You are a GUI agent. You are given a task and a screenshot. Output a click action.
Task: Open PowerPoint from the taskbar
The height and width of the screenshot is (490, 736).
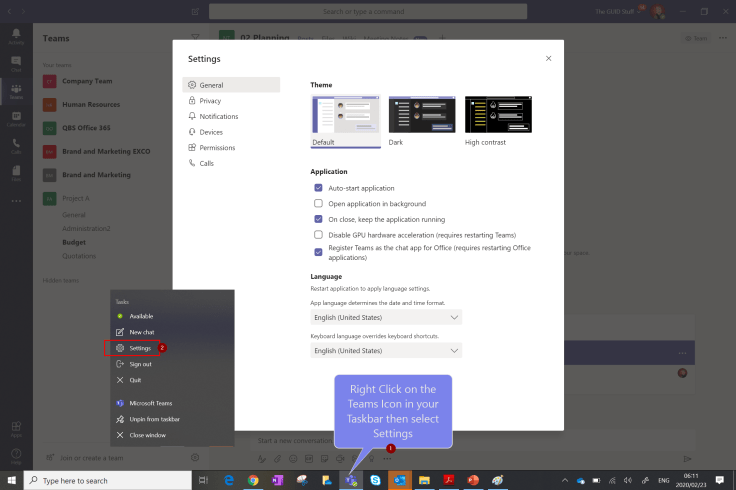pyautogui.click(x=472, y=480)
